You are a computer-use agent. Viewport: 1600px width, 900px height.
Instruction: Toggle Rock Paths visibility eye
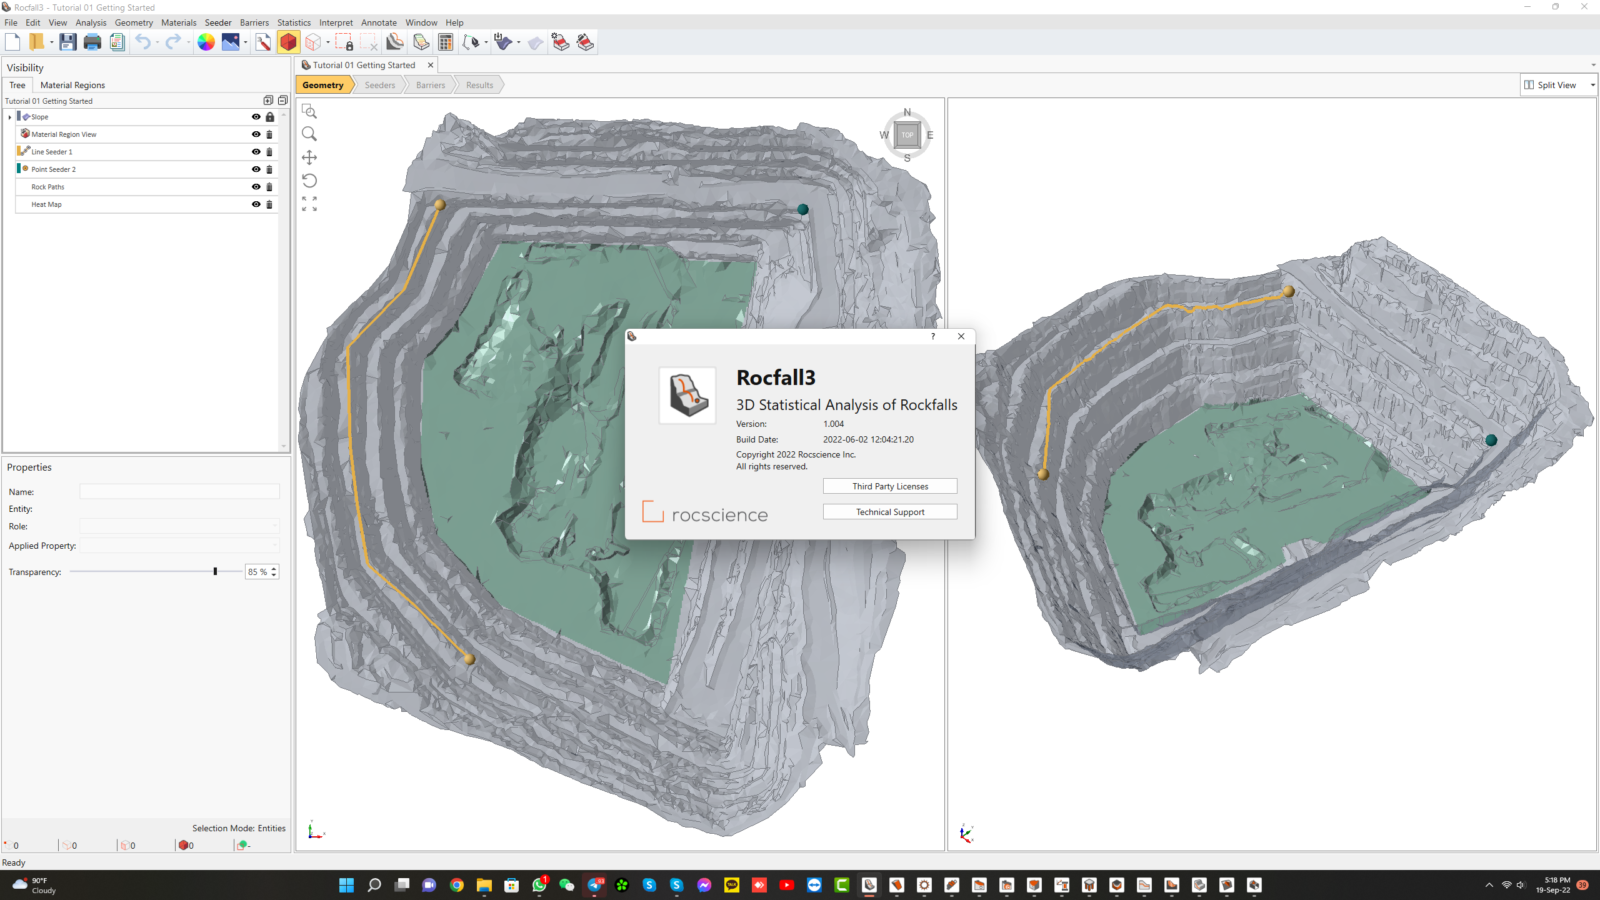click(256, 187)
